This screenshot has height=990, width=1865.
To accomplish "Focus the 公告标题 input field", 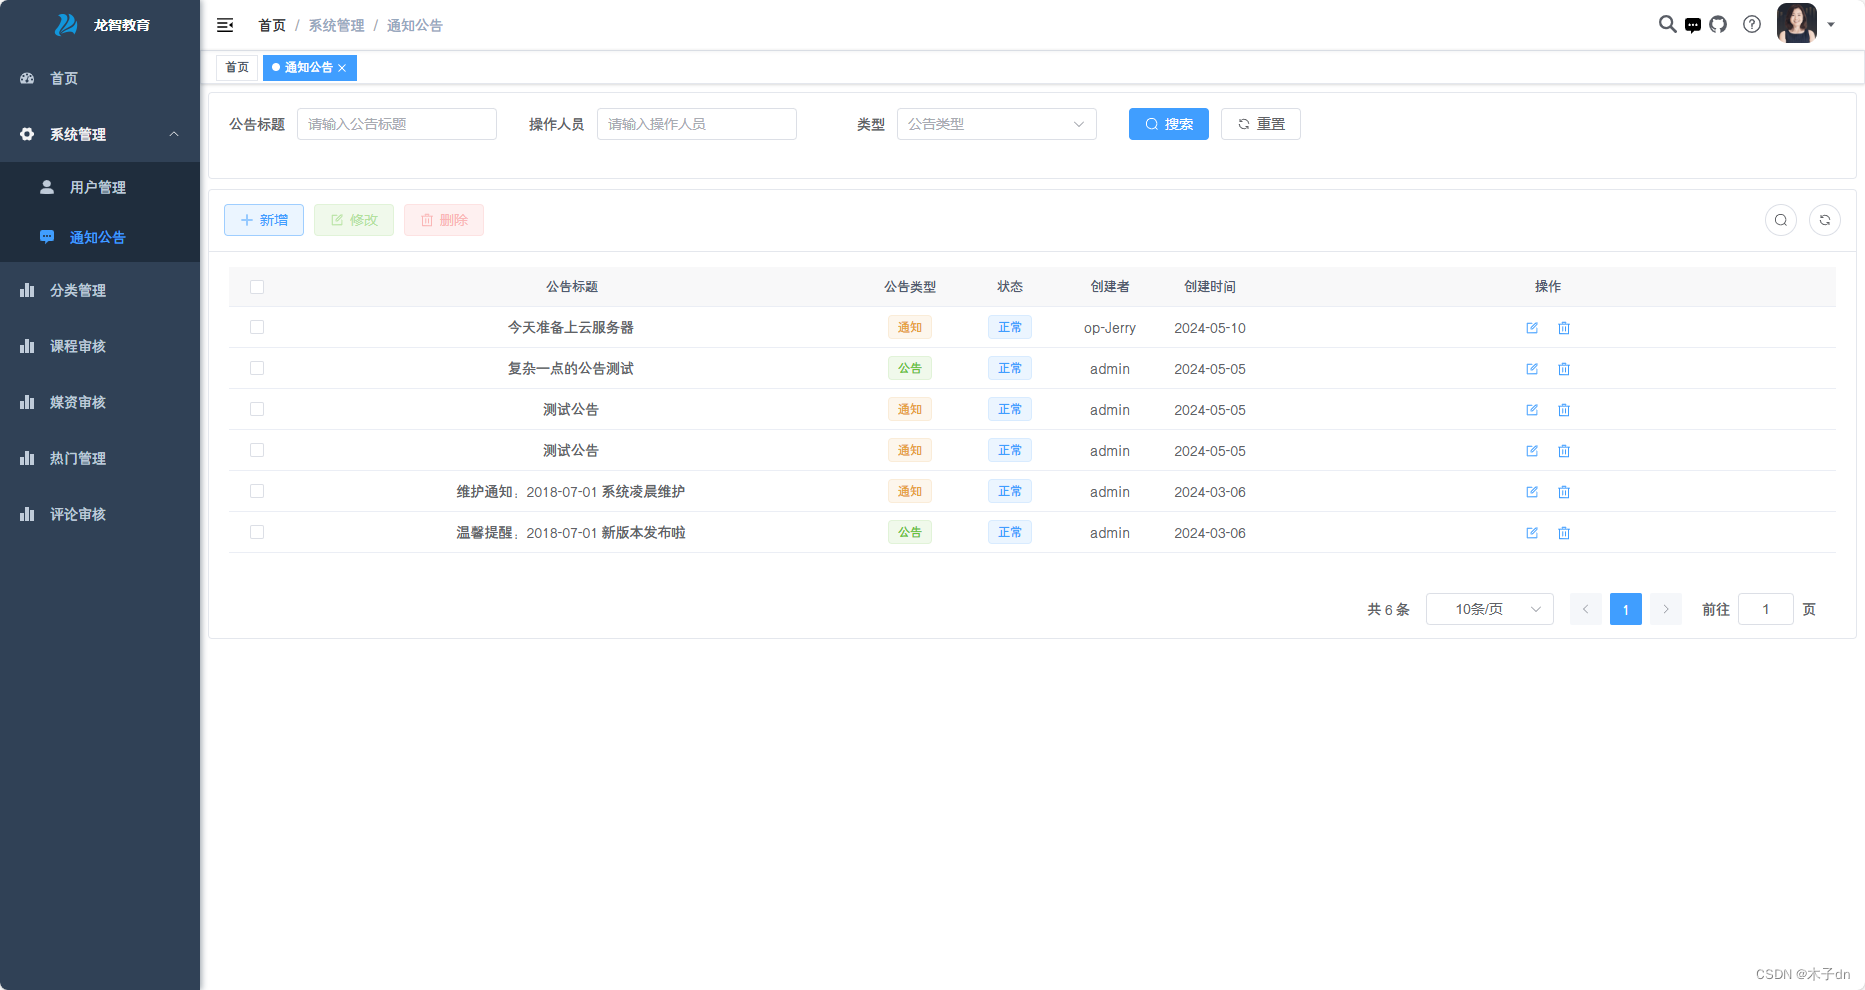I will pyautogui.click(x=396, y=124).
